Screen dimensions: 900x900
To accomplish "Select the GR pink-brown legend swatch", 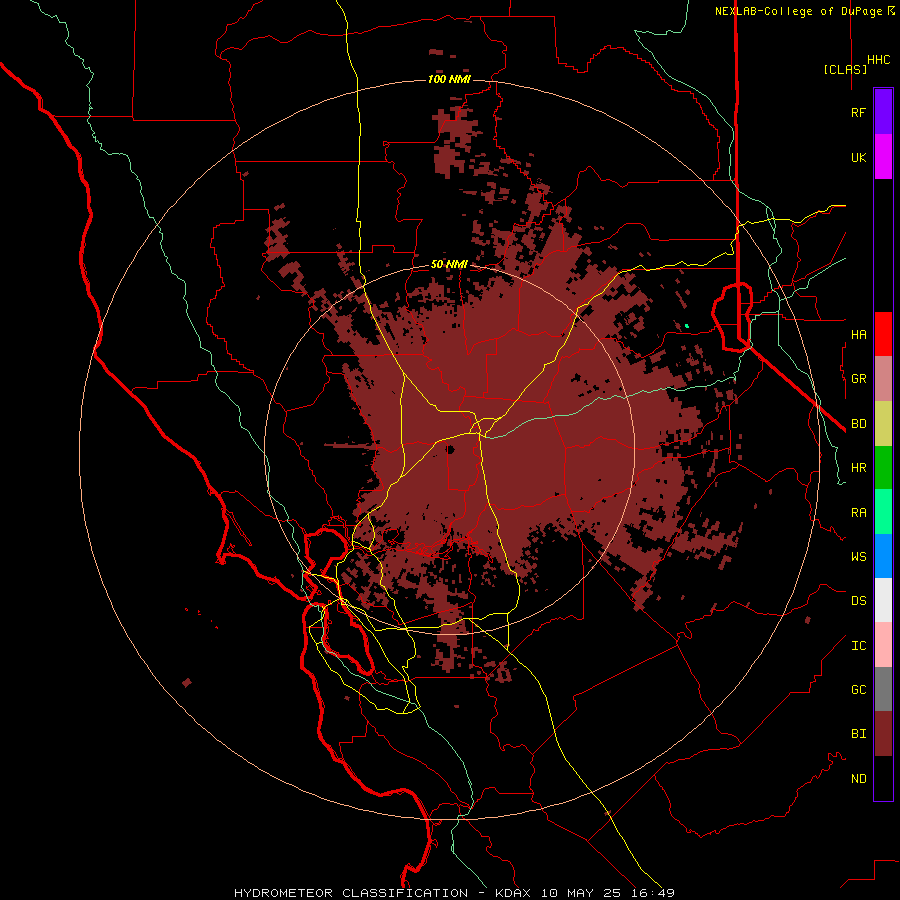I will (x=883, y=379).
